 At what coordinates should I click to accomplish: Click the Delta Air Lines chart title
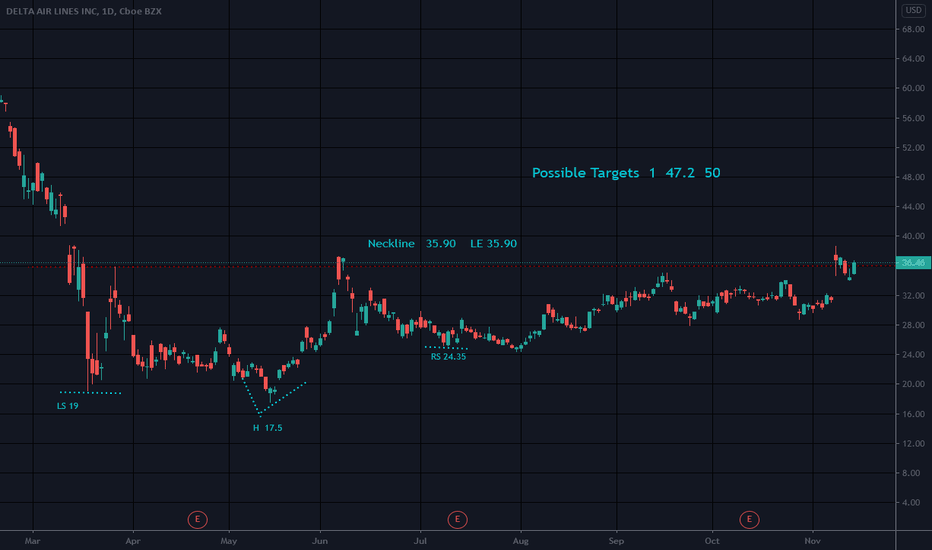pos(84,11)
